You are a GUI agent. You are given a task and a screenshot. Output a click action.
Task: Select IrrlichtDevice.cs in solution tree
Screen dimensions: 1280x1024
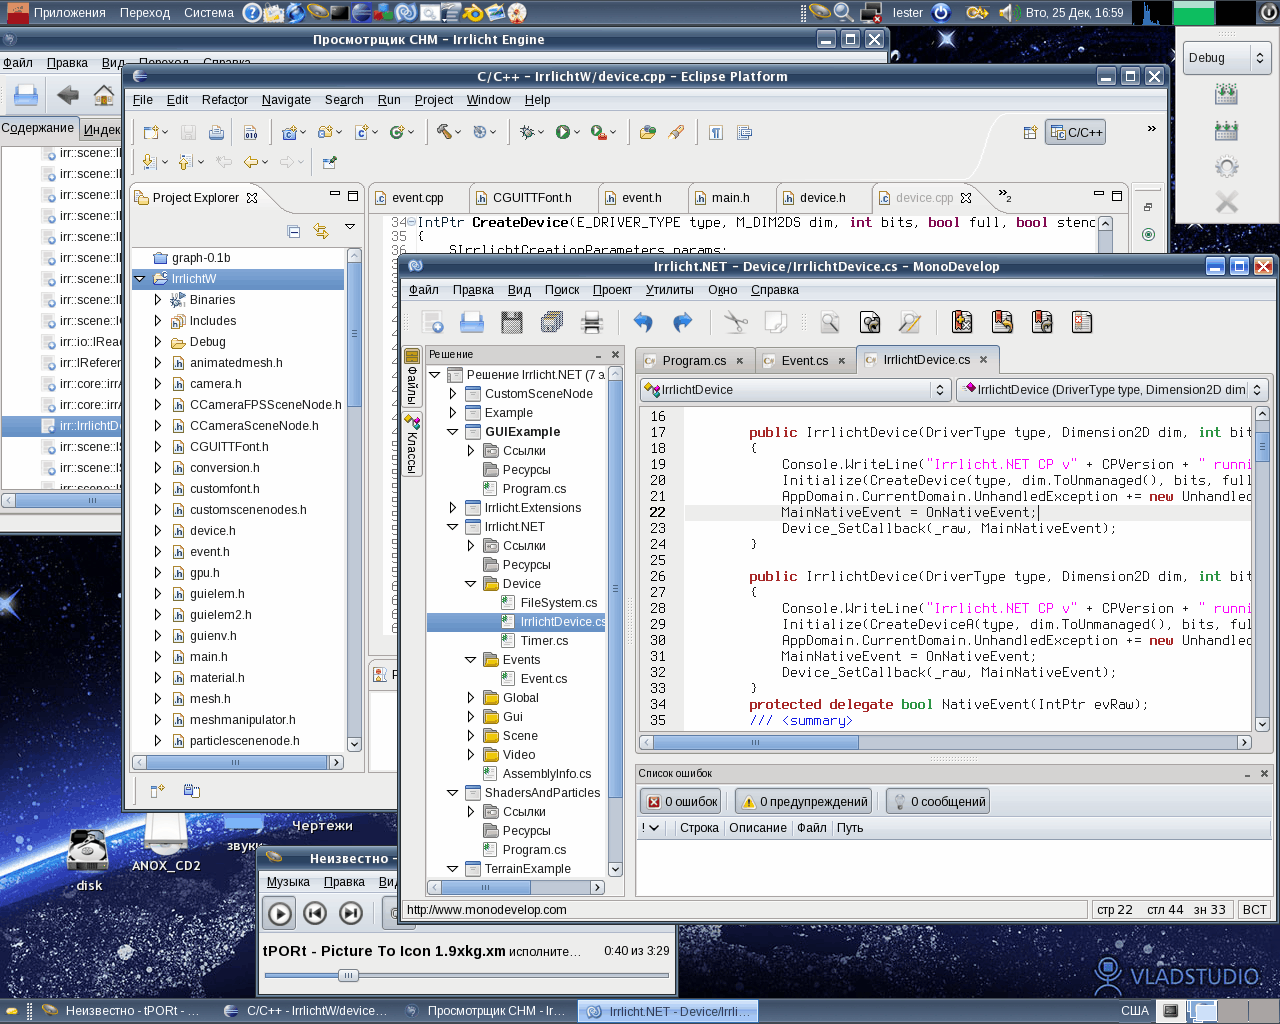click(x=562, y=622)
